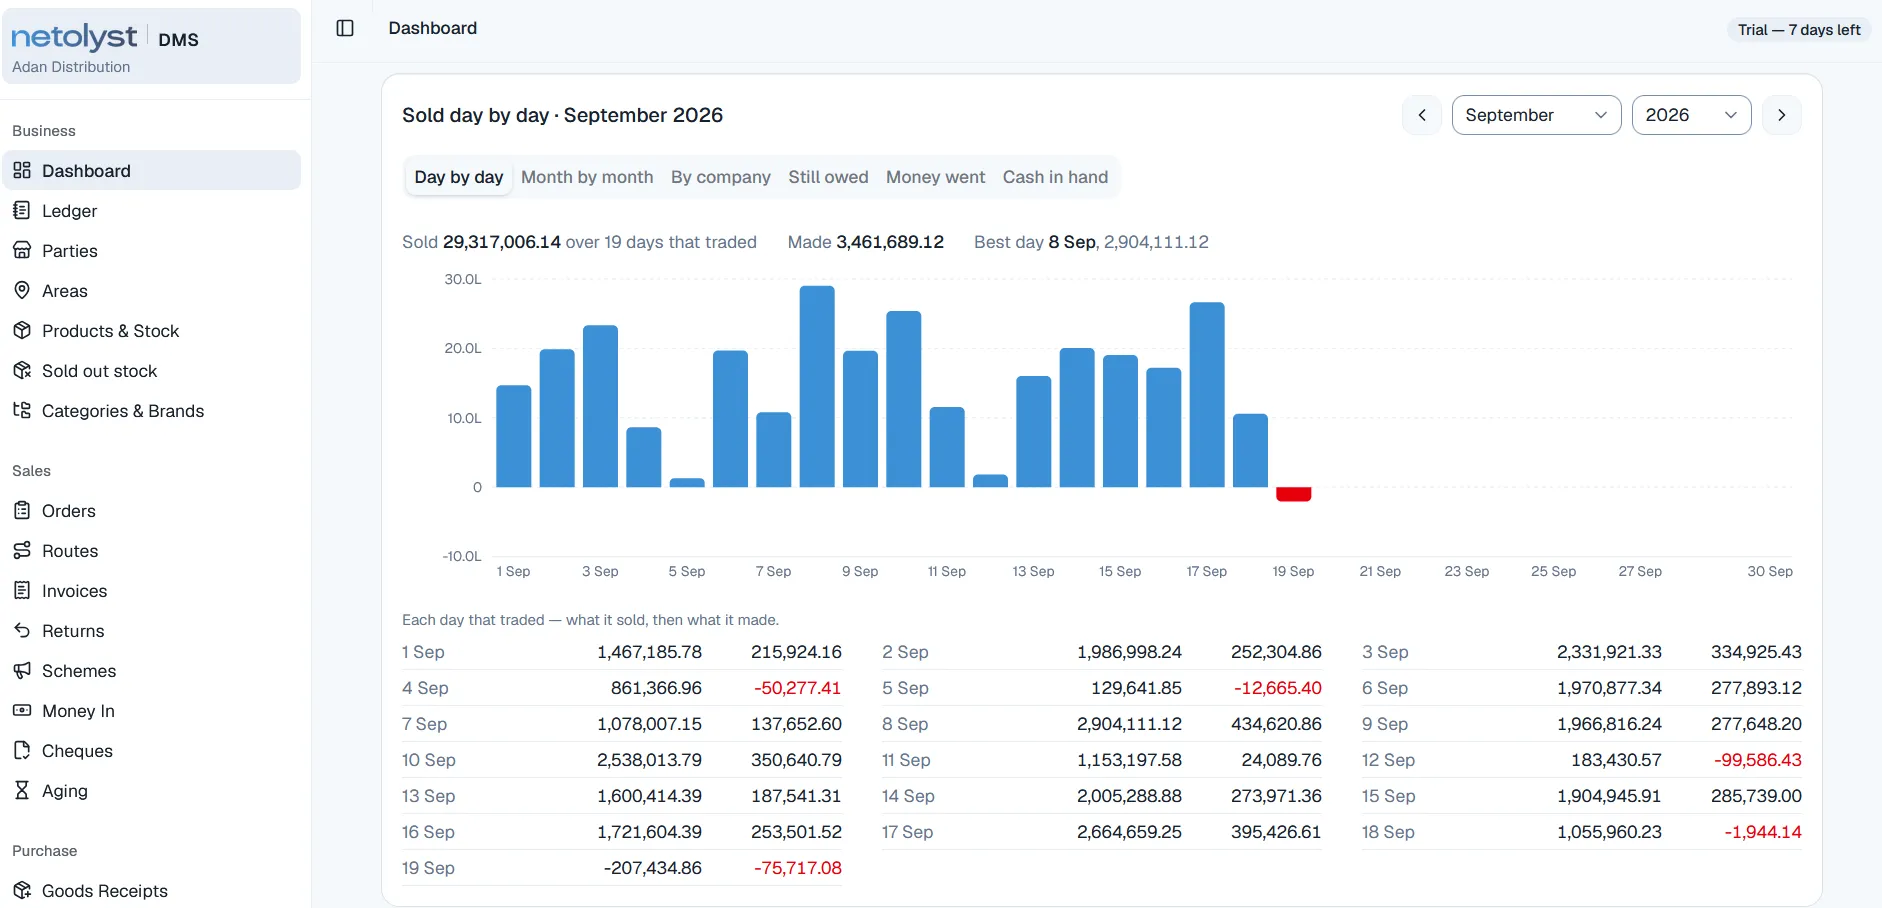Click the Goods Receipts package icon
Screen dimensions: 1882x908
pos(22,890)
